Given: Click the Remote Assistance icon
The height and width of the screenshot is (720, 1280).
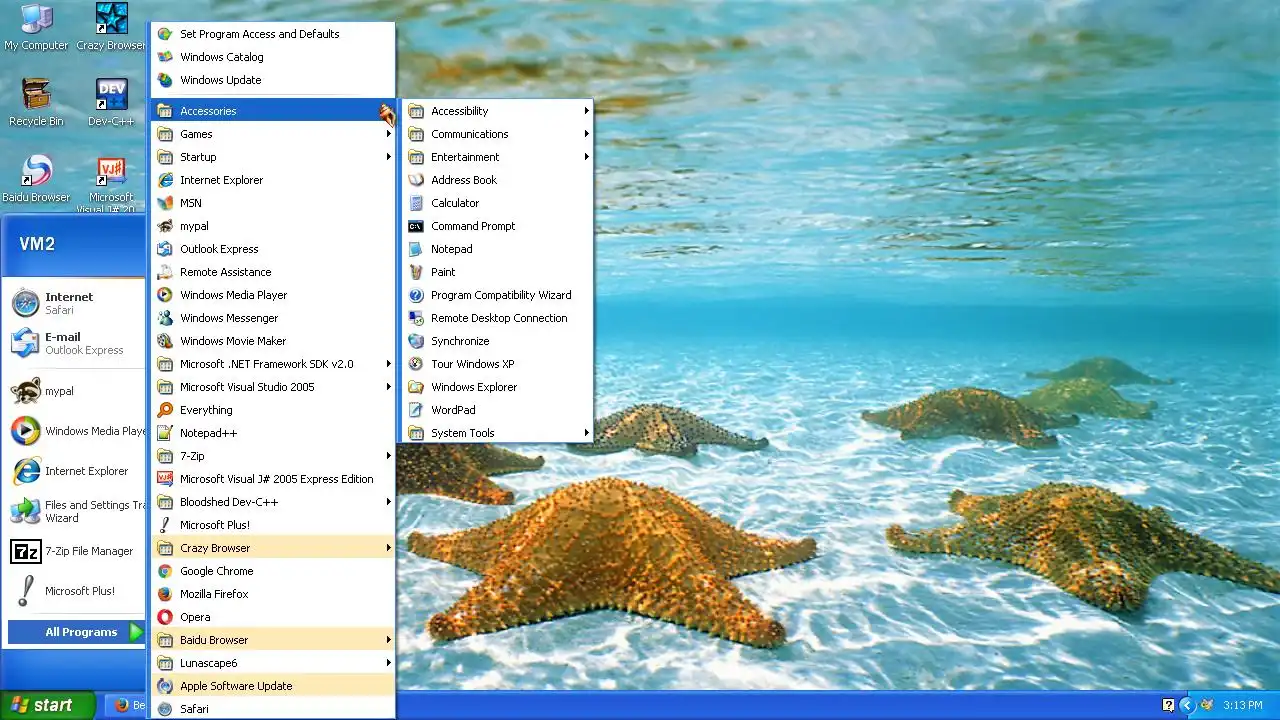Looking at the screenshot, I should coord(165,272).
